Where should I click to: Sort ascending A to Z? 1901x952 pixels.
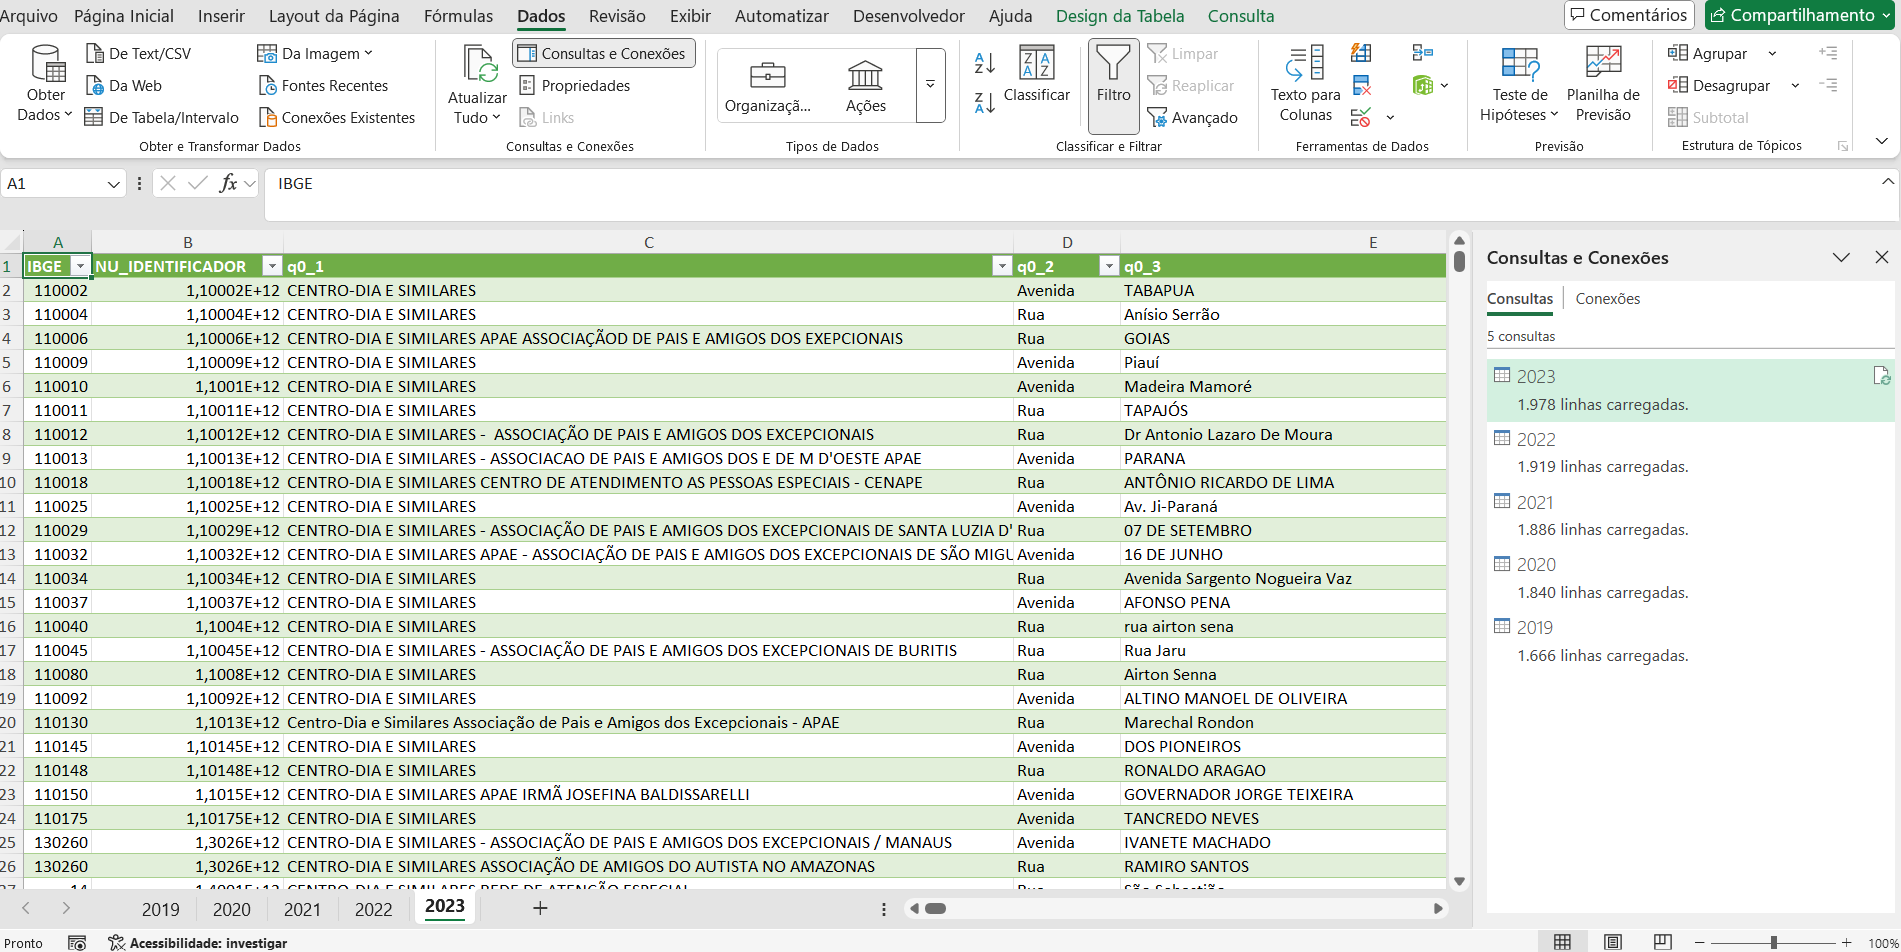[x=984, y=63]
